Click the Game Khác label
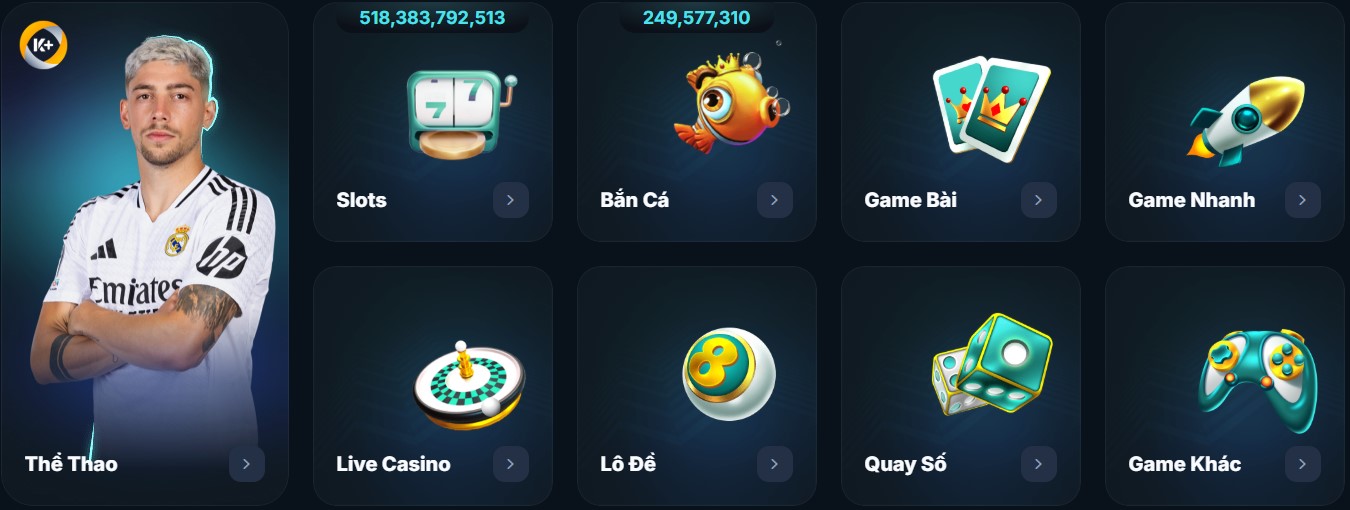The image size is (1350, 510). tap(1184, 464)
